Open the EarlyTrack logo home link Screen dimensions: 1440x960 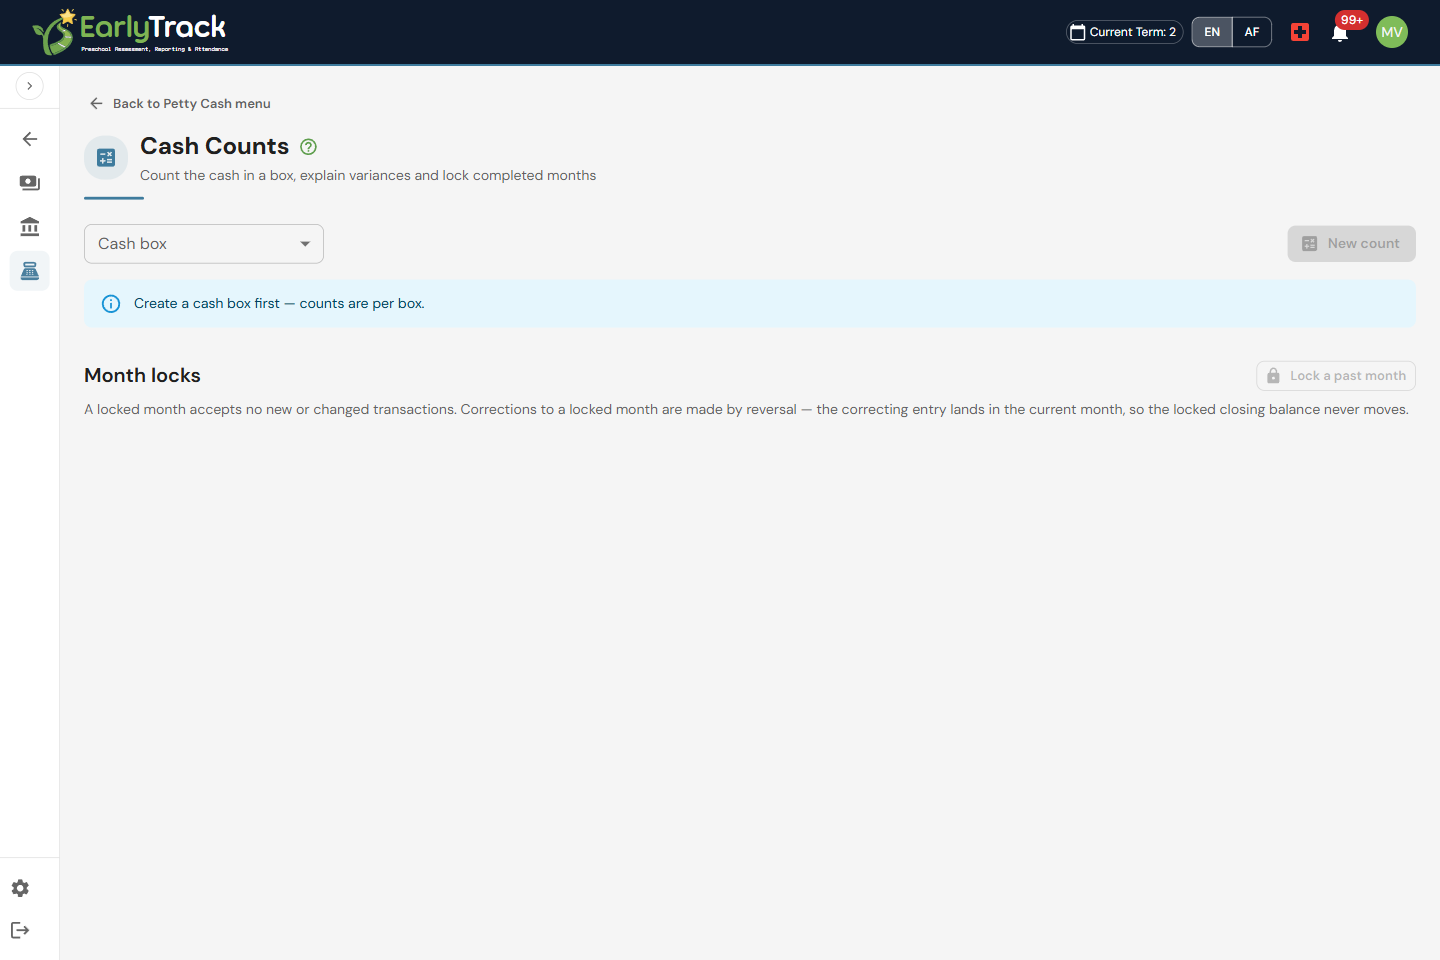(x=130, y=32)
